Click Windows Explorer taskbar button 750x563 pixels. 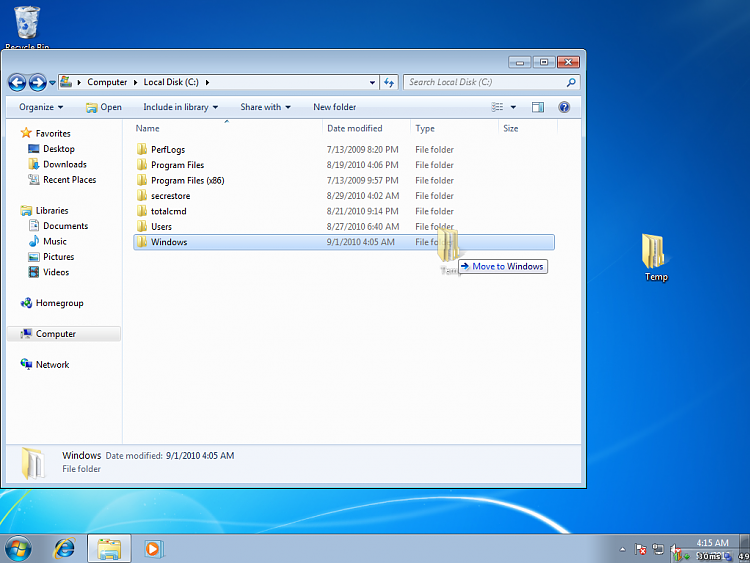[109, 549]
